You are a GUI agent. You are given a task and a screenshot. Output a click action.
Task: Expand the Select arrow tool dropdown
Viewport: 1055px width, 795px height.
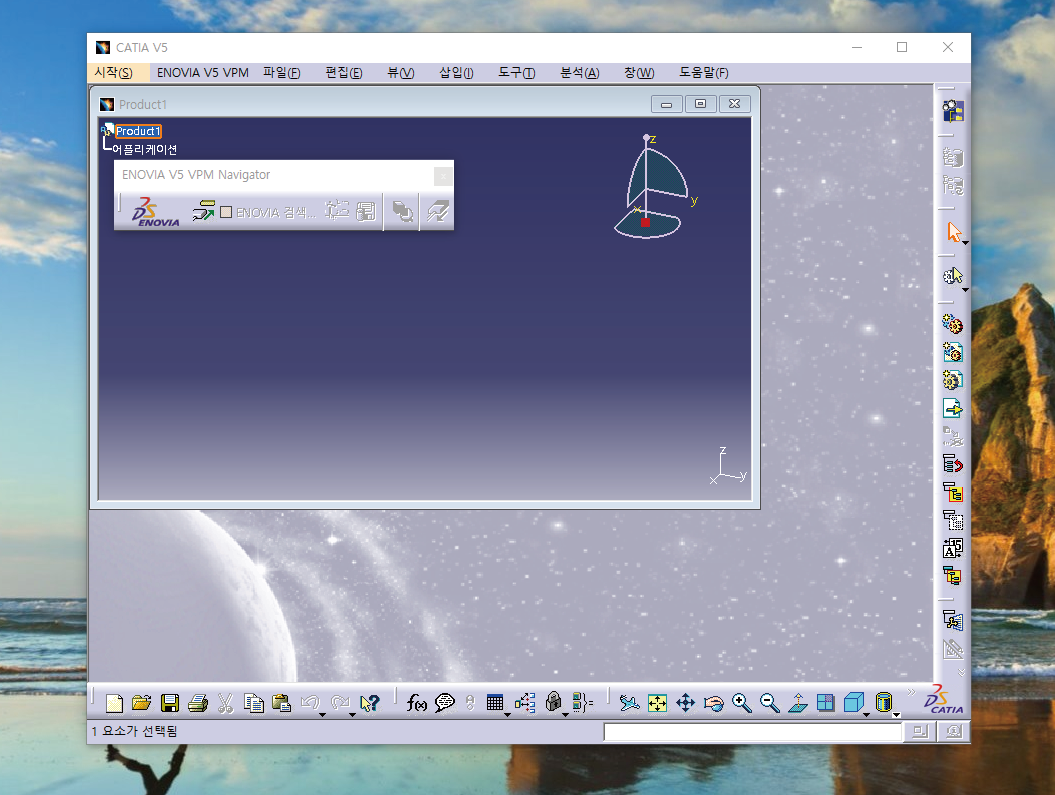[x=966, y=243]
